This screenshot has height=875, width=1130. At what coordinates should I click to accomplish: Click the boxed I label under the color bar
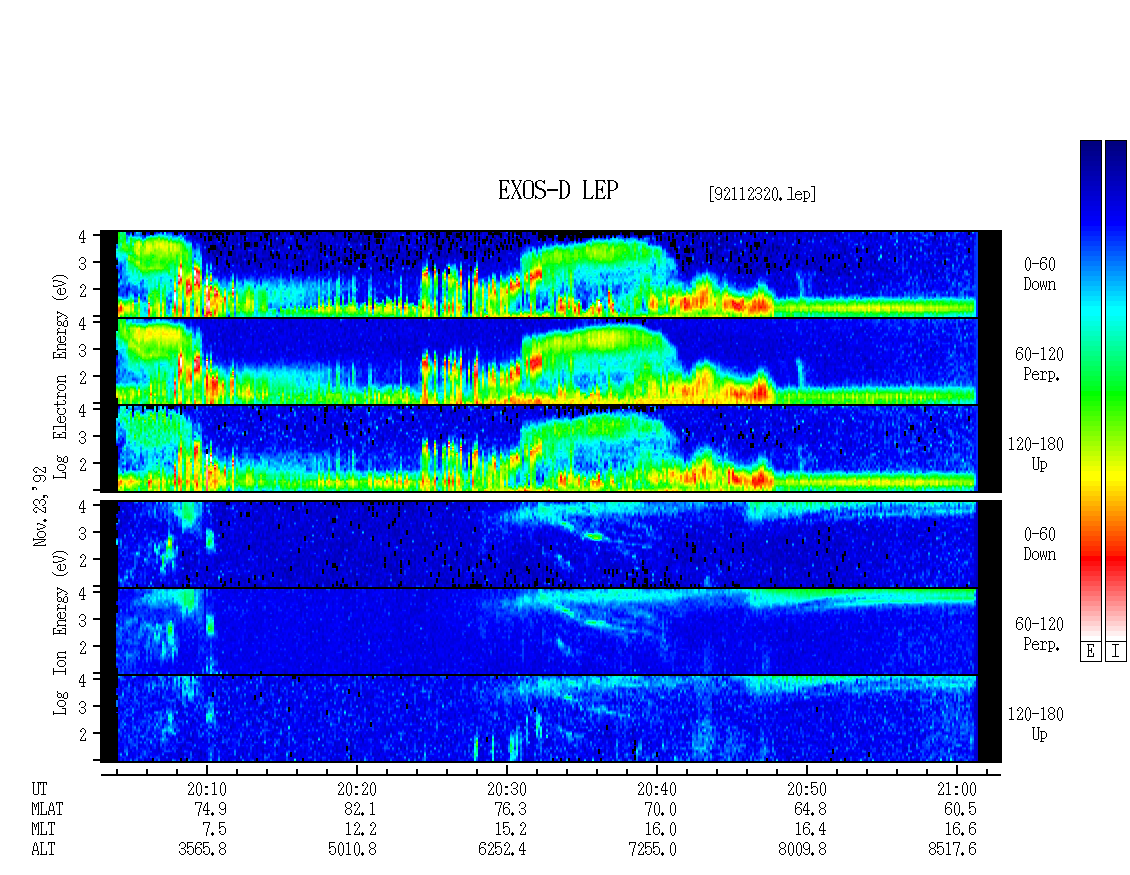point(1116,652)
